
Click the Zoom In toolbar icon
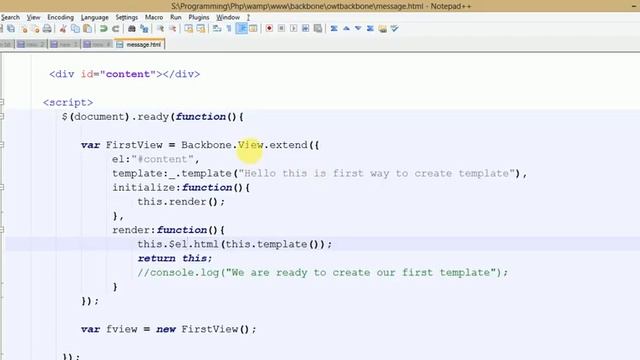click(160, 29)
